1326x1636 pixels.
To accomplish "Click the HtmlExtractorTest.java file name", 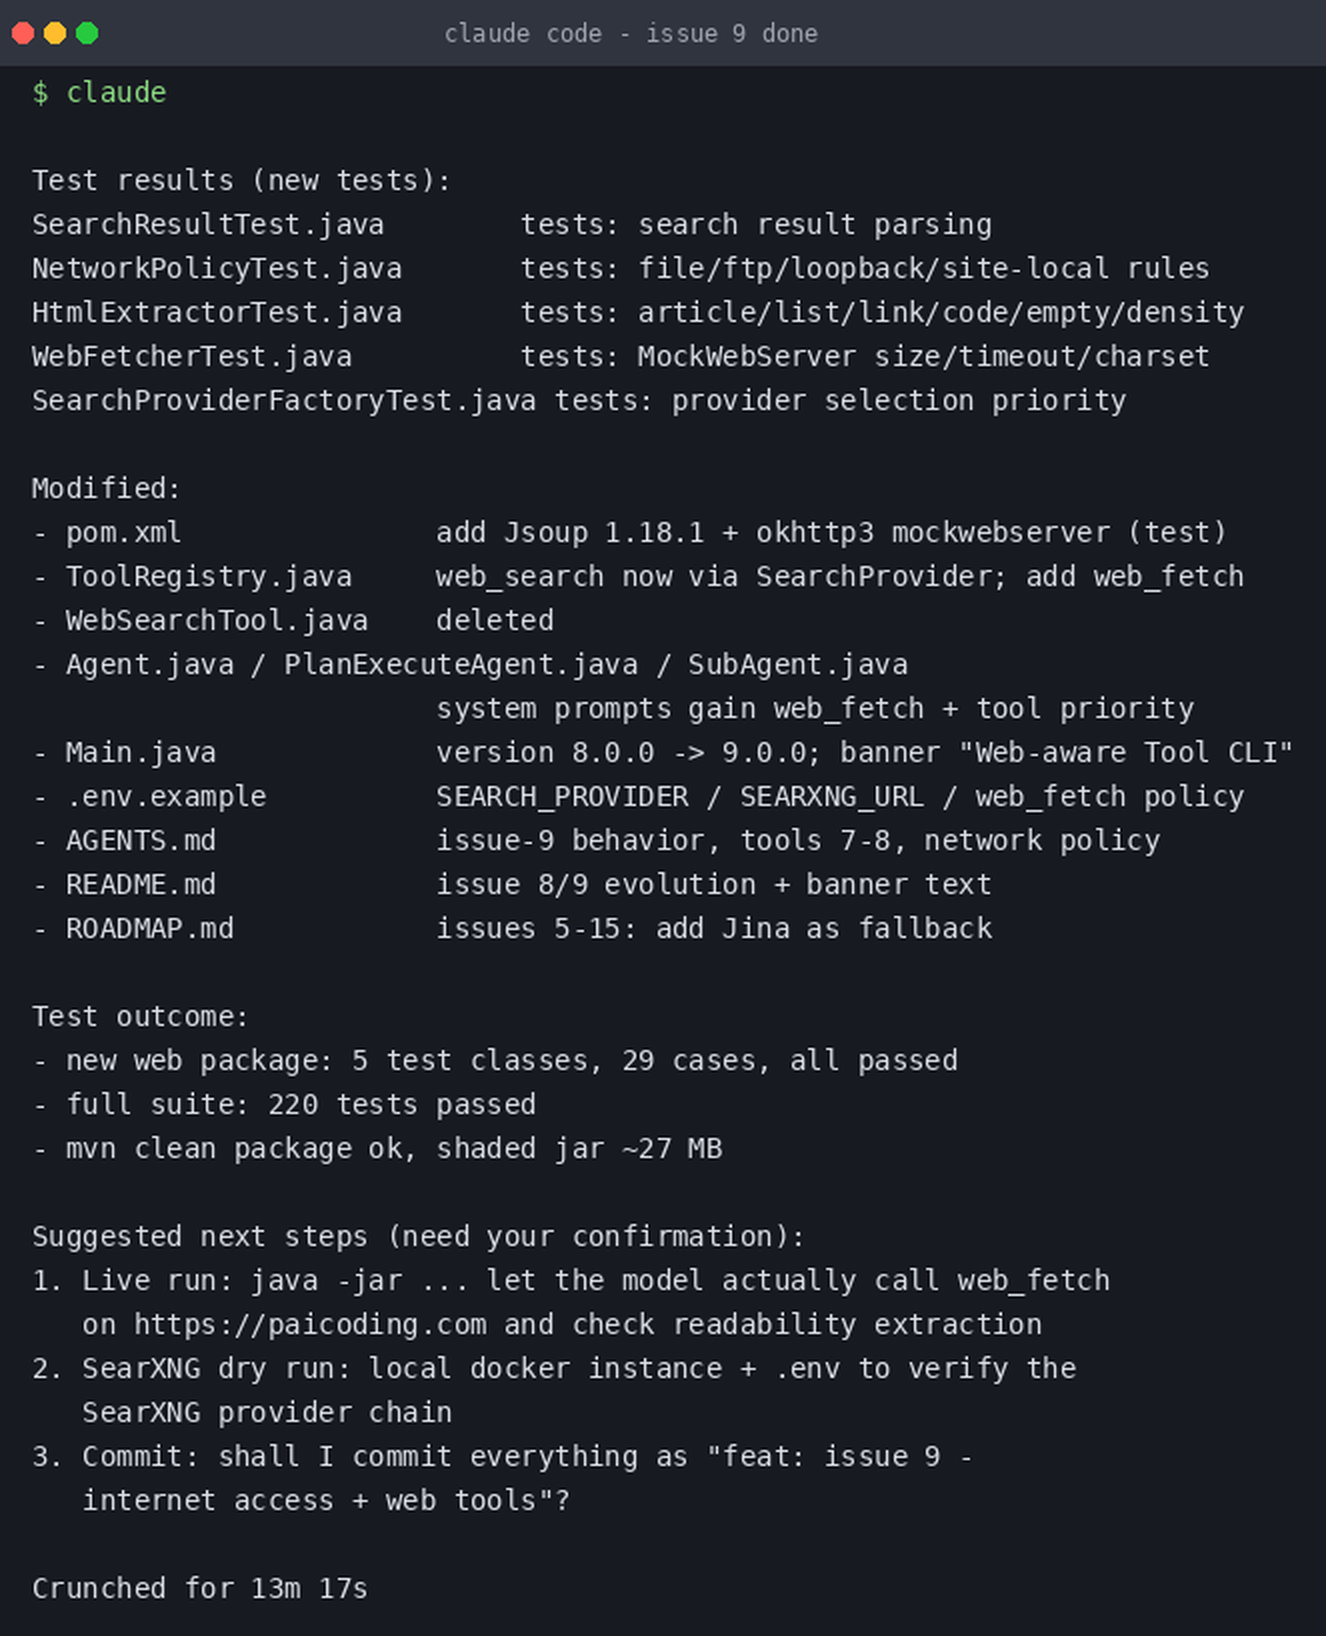I will point(217,312).
